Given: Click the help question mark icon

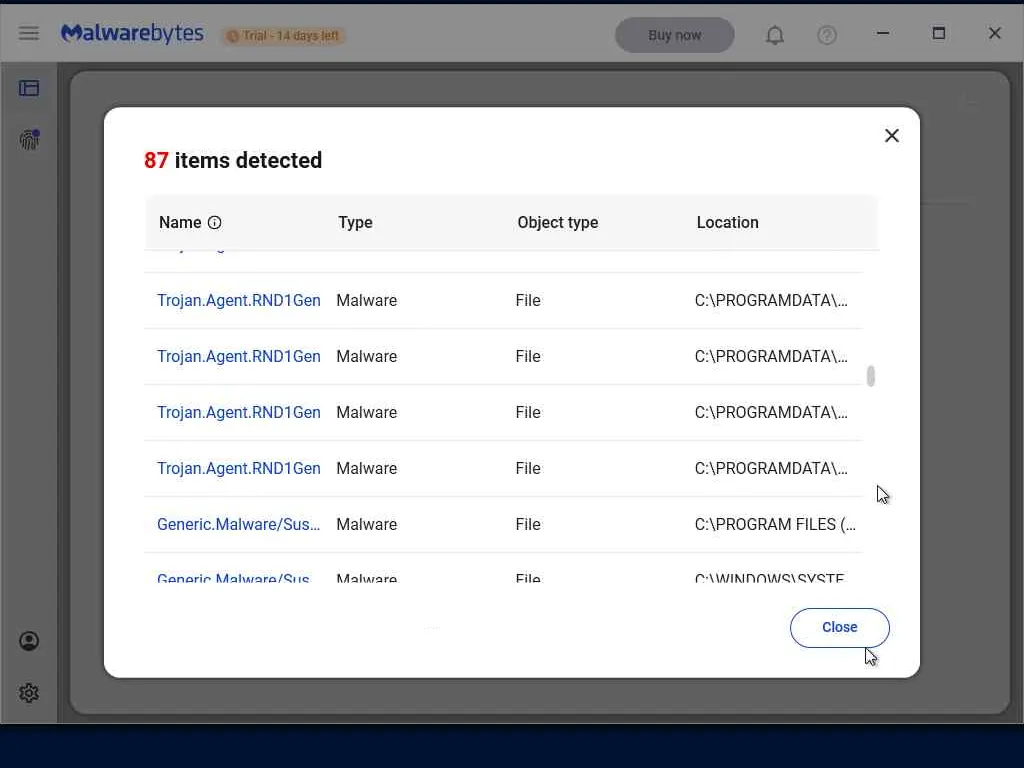Looking at the screenshot, I should [x=827, y=35].
